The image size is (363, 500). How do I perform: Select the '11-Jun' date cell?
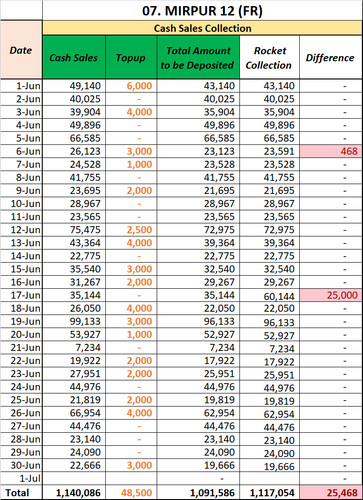pos(21,217)
